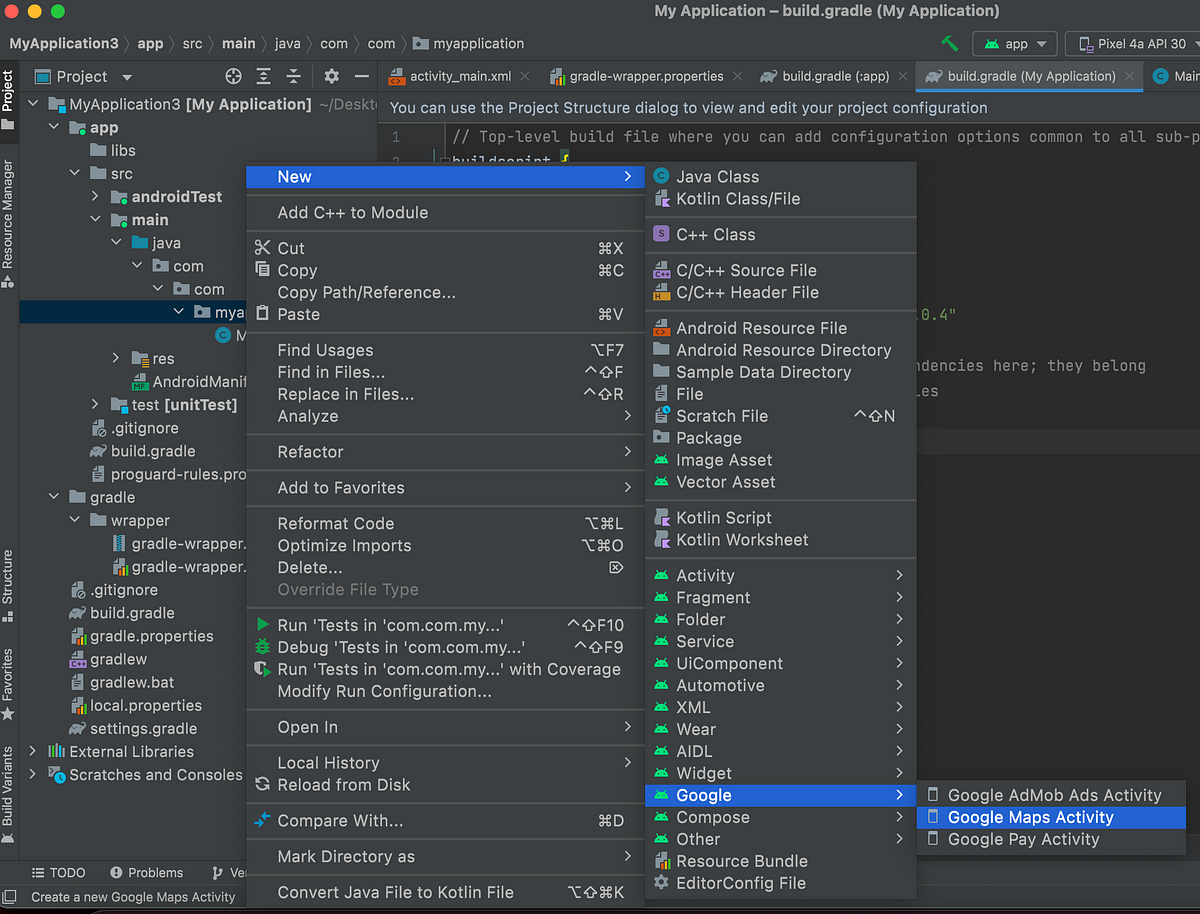This screenshot has width=1200, height=914.
Task: Open the app run configuration dropdown
Action: click(1015, 44)
